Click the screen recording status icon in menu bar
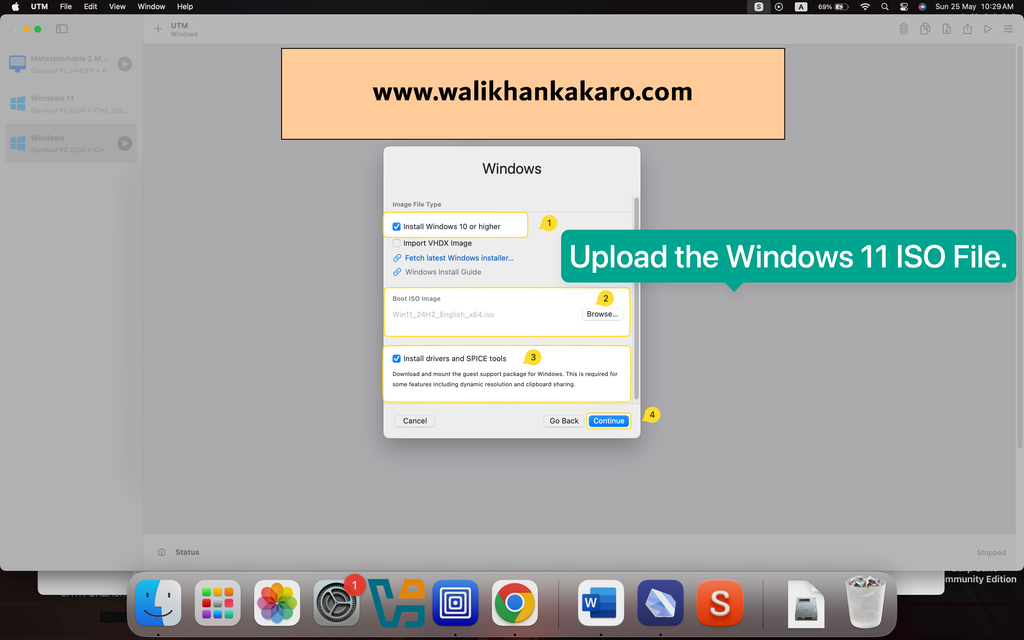This screenshot has height=640, width=1024. tap(779, 7)
